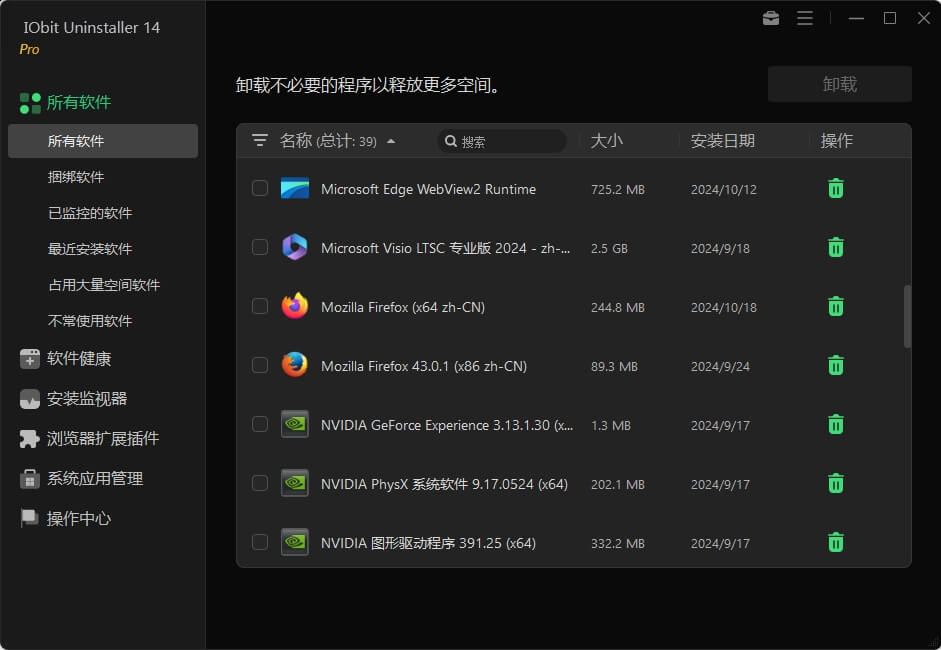Viewport: 941px width, 650px height.
Task: Check the Microsoft Edge WebView2 Runtime checkbox
Action: pos(260,188)
